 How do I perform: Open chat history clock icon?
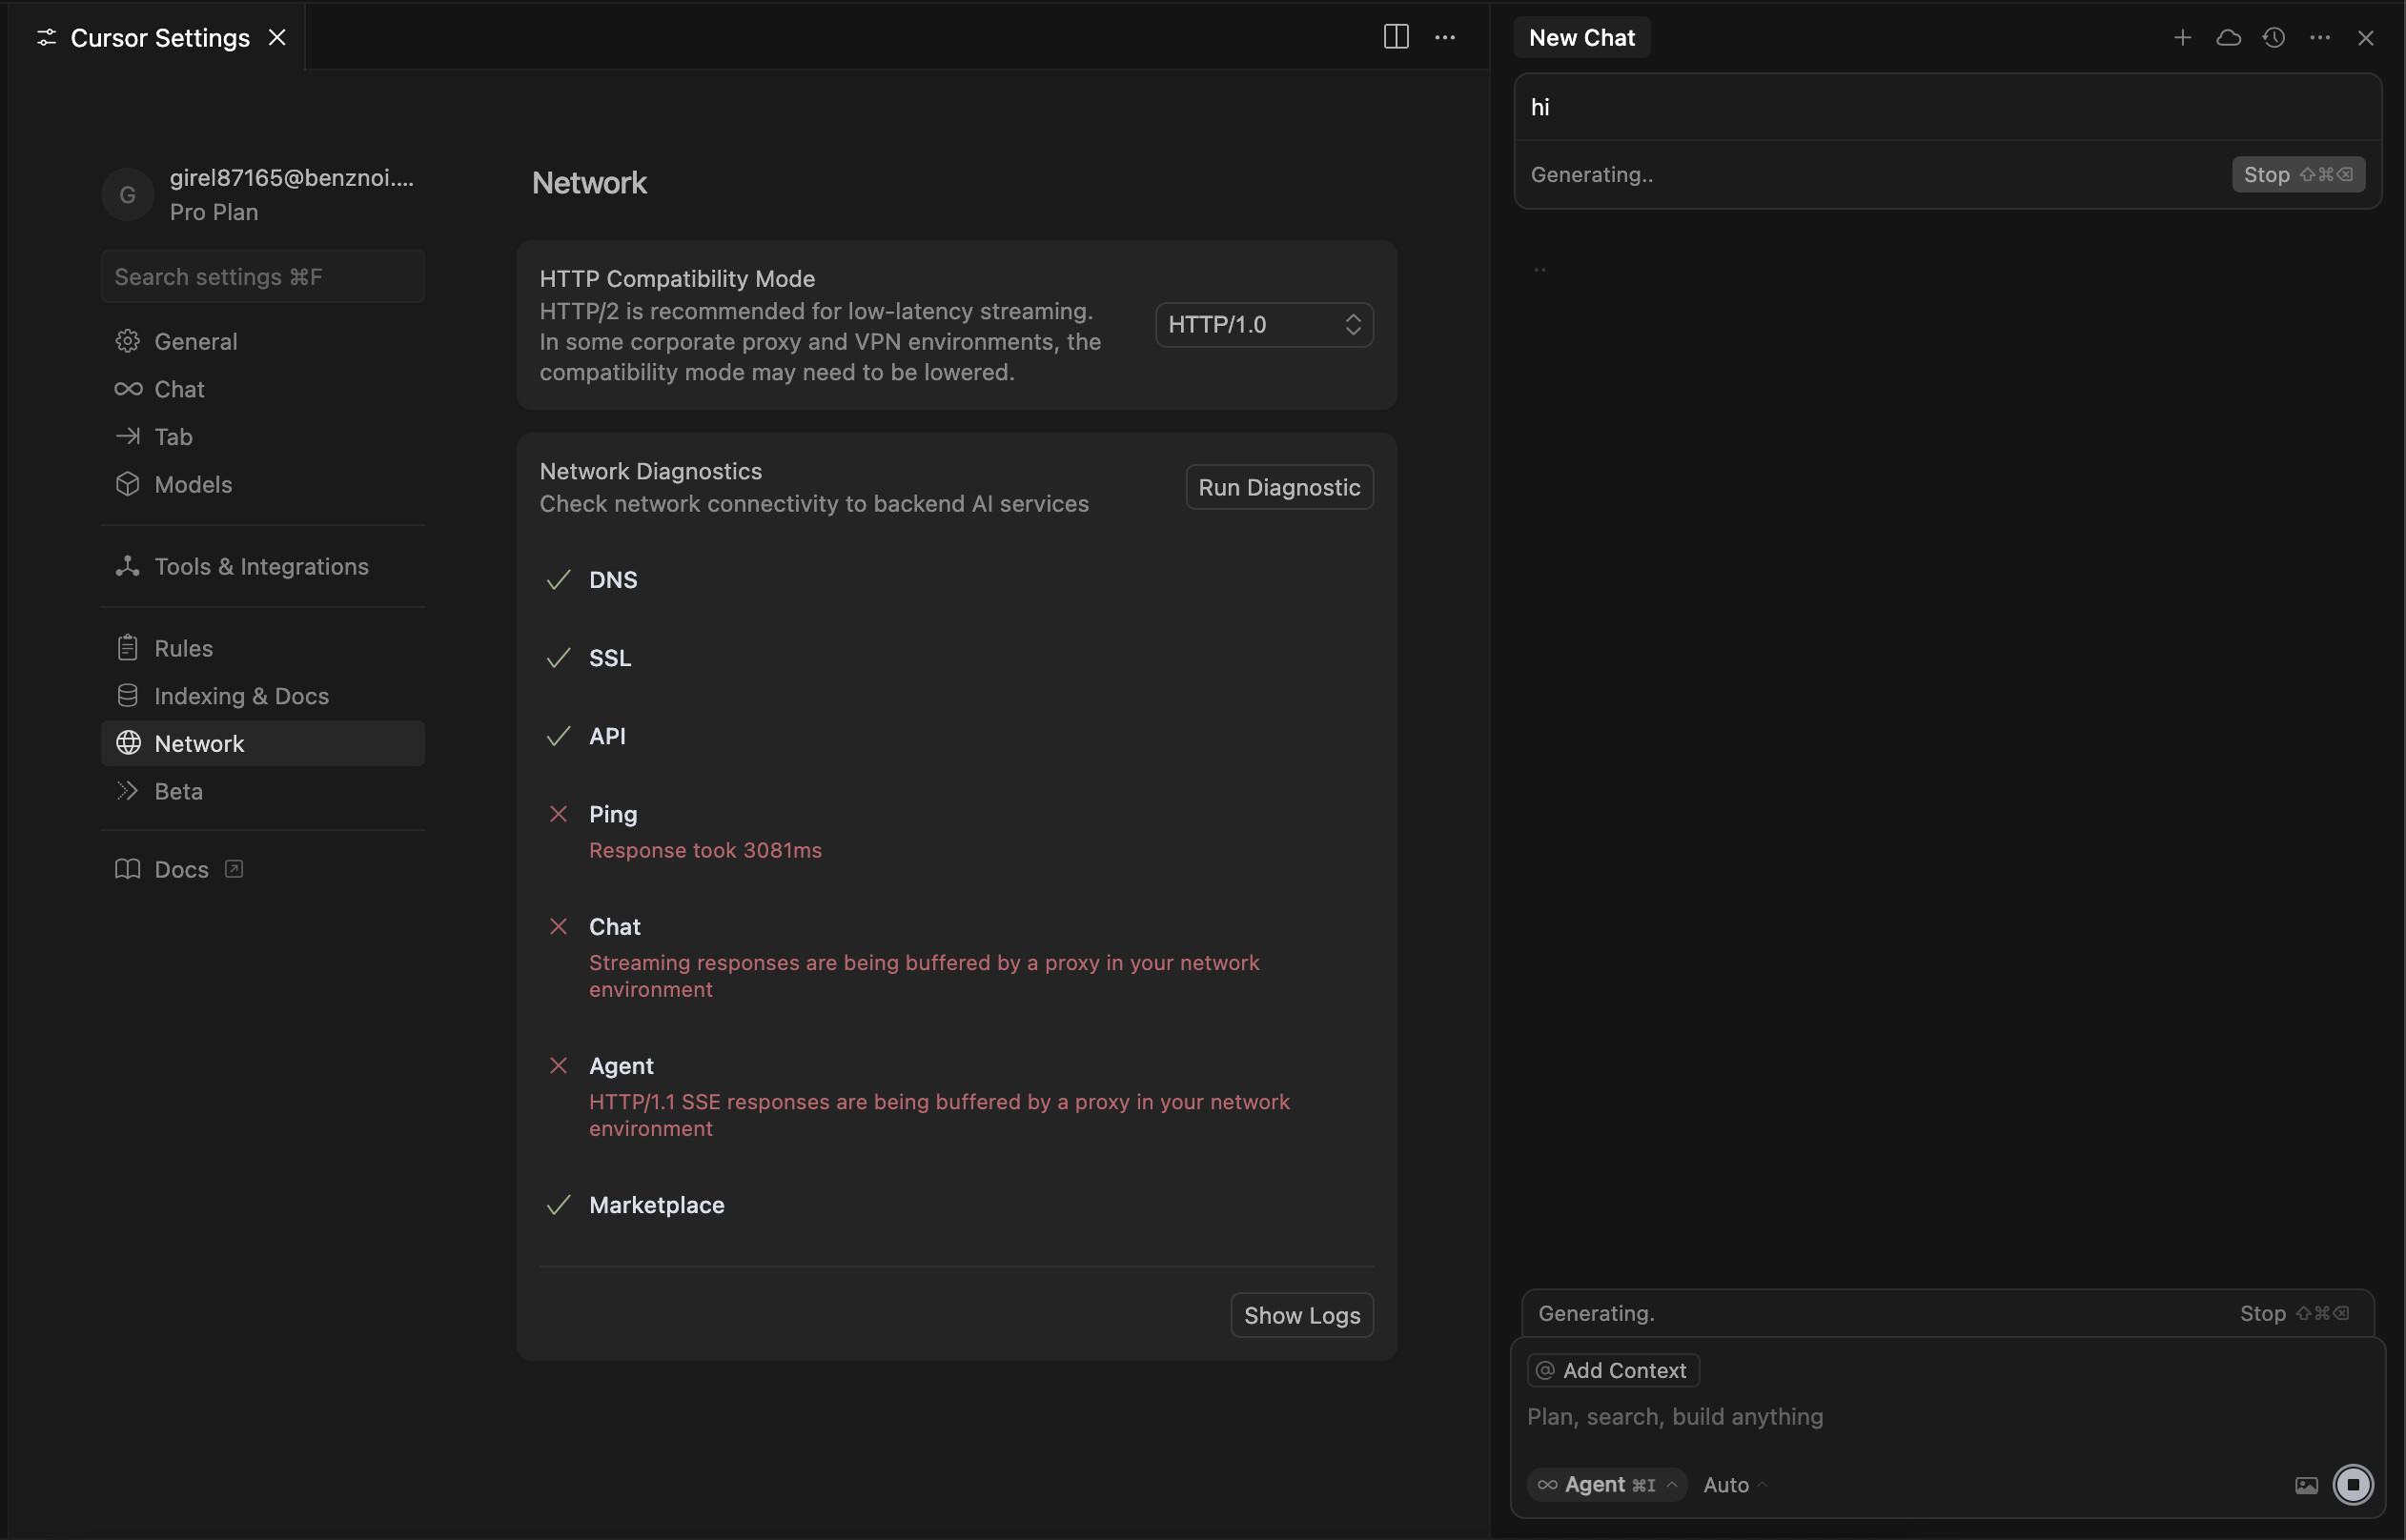point(2274,37)
